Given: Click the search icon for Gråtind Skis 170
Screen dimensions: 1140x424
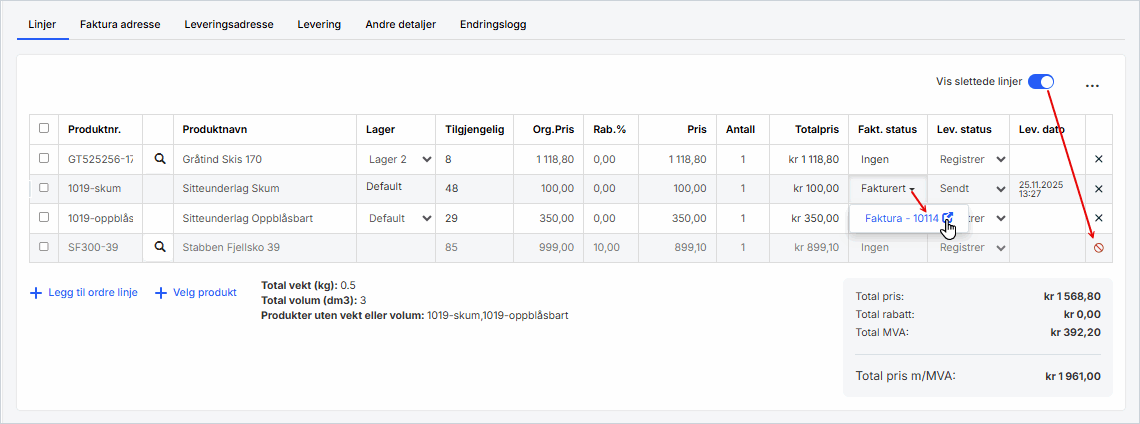Looking at the screenshot, I should (158, 159).
